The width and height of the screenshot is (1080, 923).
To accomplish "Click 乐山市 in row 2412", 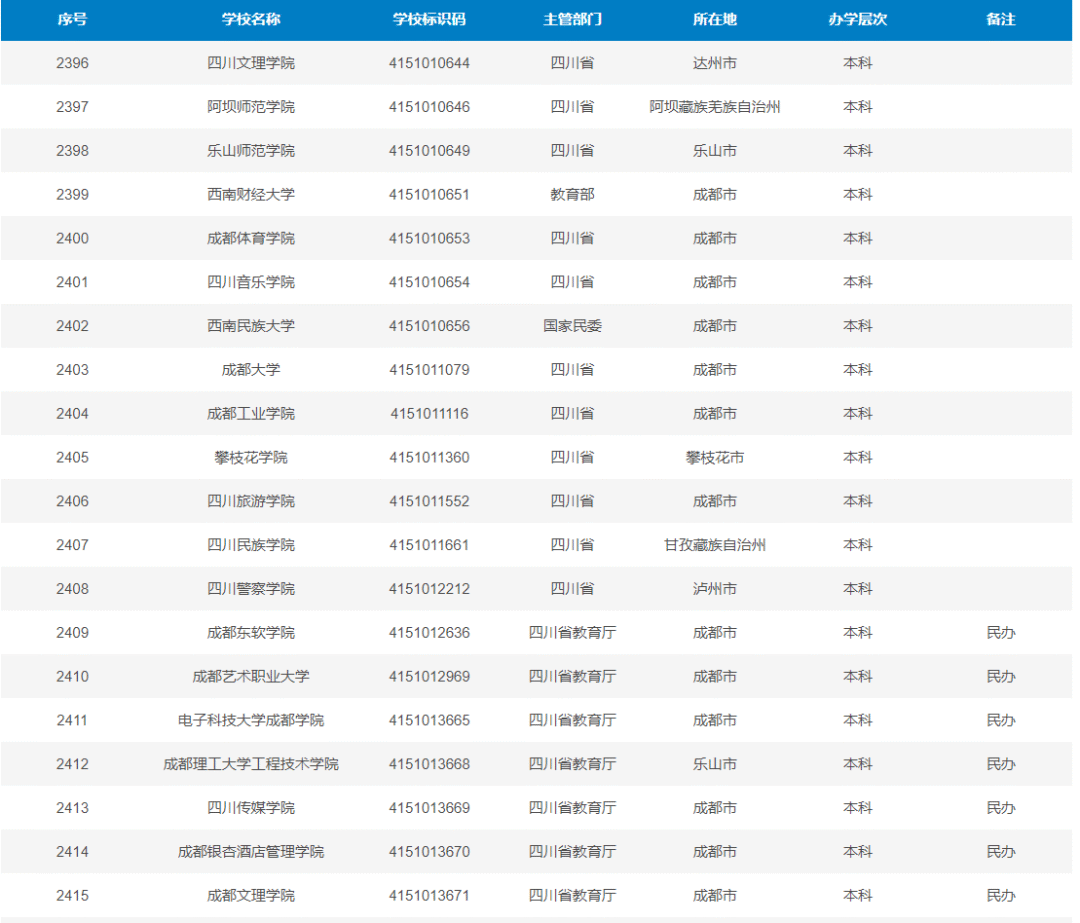I will coord(715,764).
